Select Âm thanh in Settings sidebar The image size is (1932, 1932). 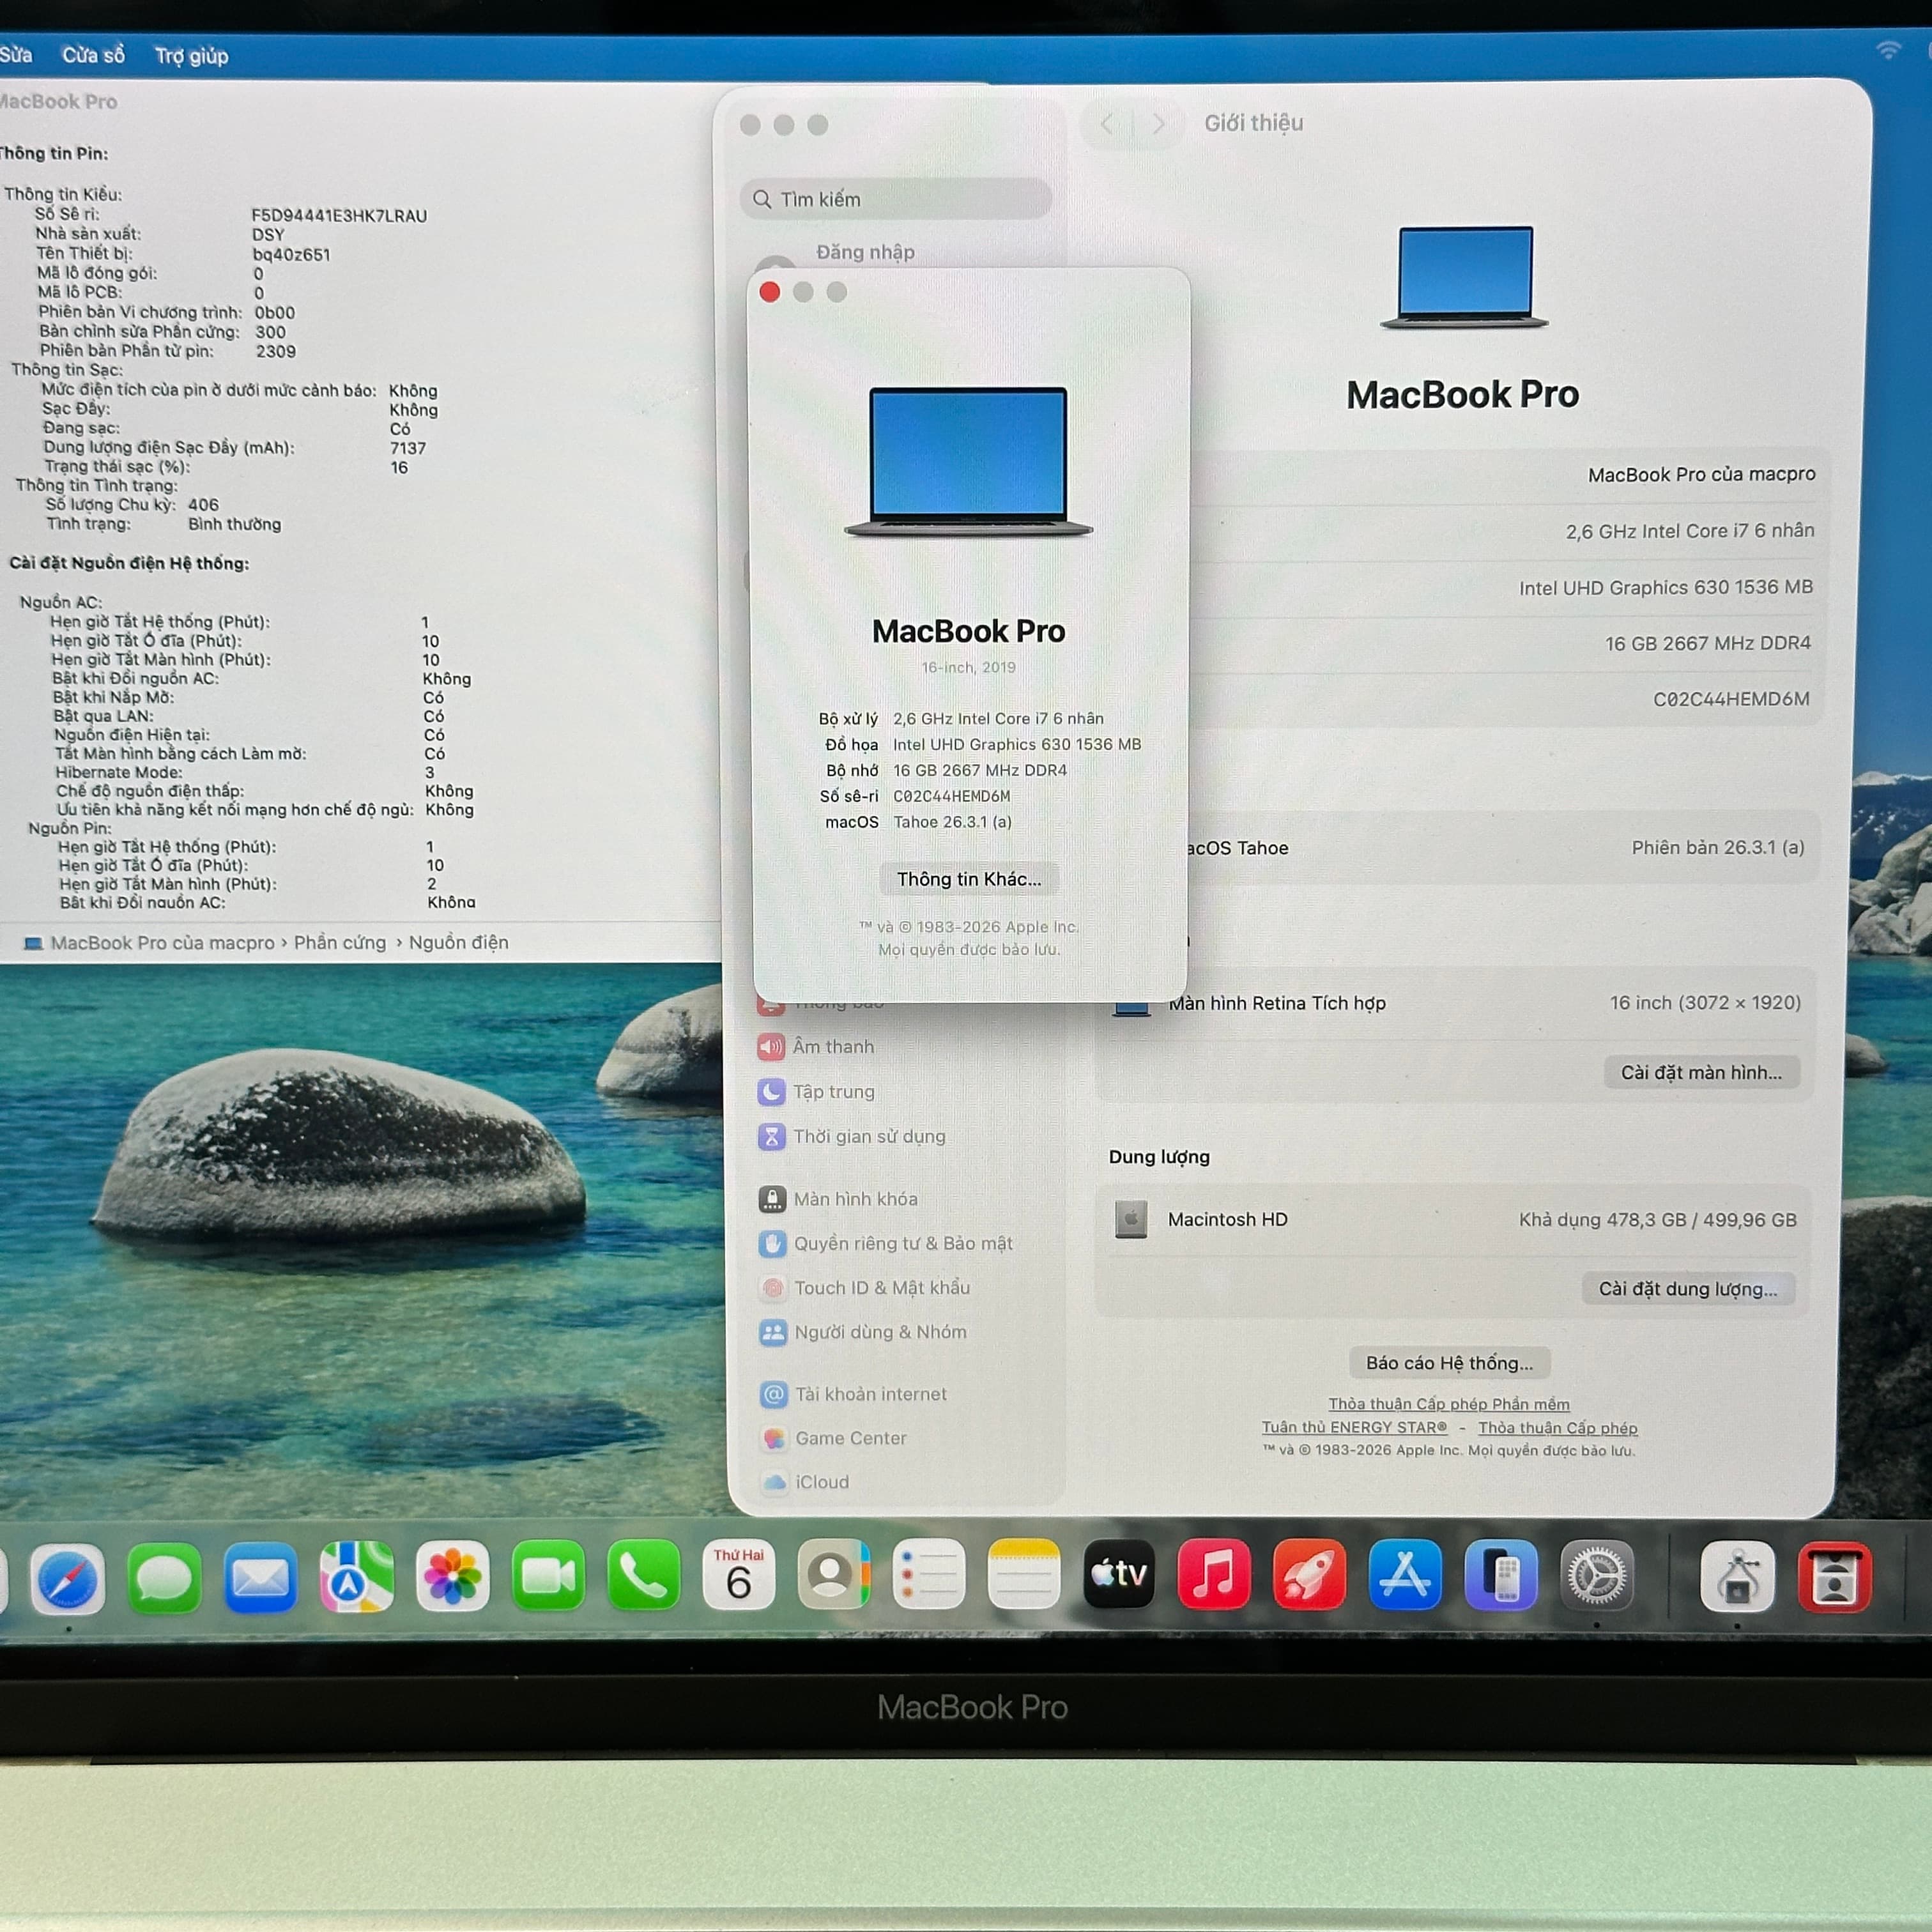click(x=833, y=1047)
